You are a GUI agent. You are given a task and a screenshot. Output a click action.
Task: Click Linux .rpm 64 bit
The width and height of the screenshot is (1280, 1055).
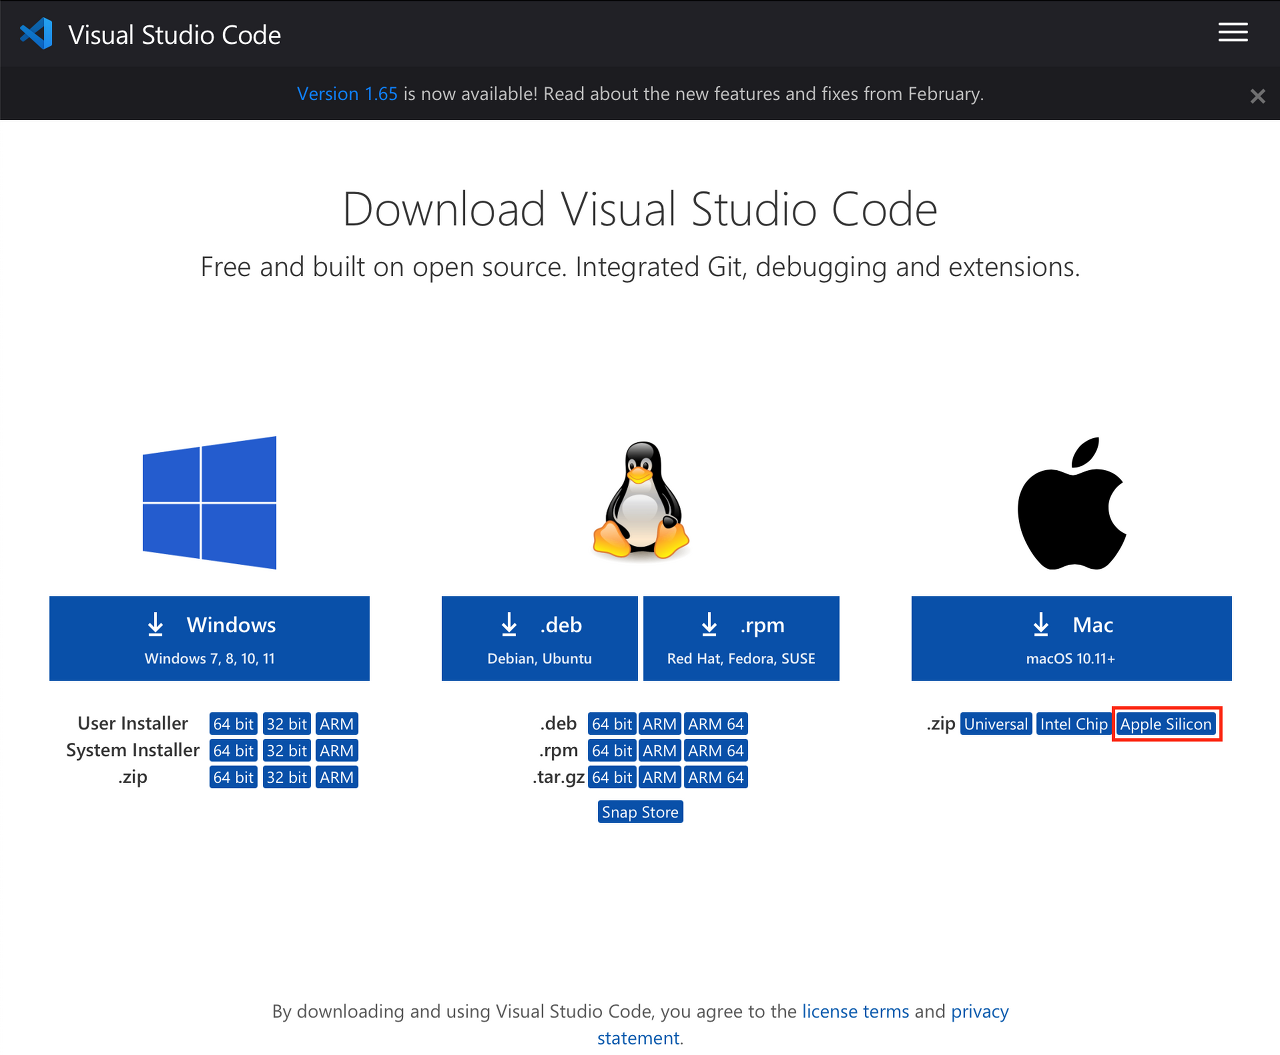coord(612,751)
